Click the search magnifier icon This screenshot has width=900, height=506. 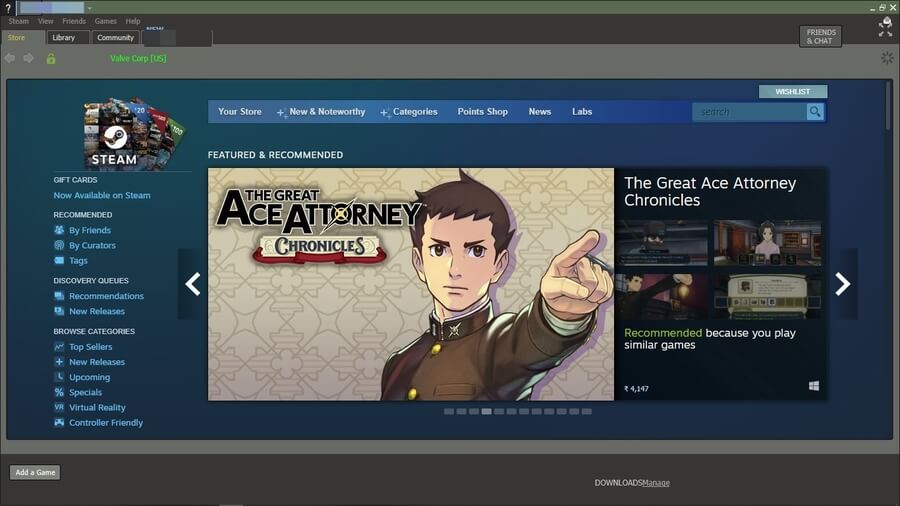tap(815, 112)
